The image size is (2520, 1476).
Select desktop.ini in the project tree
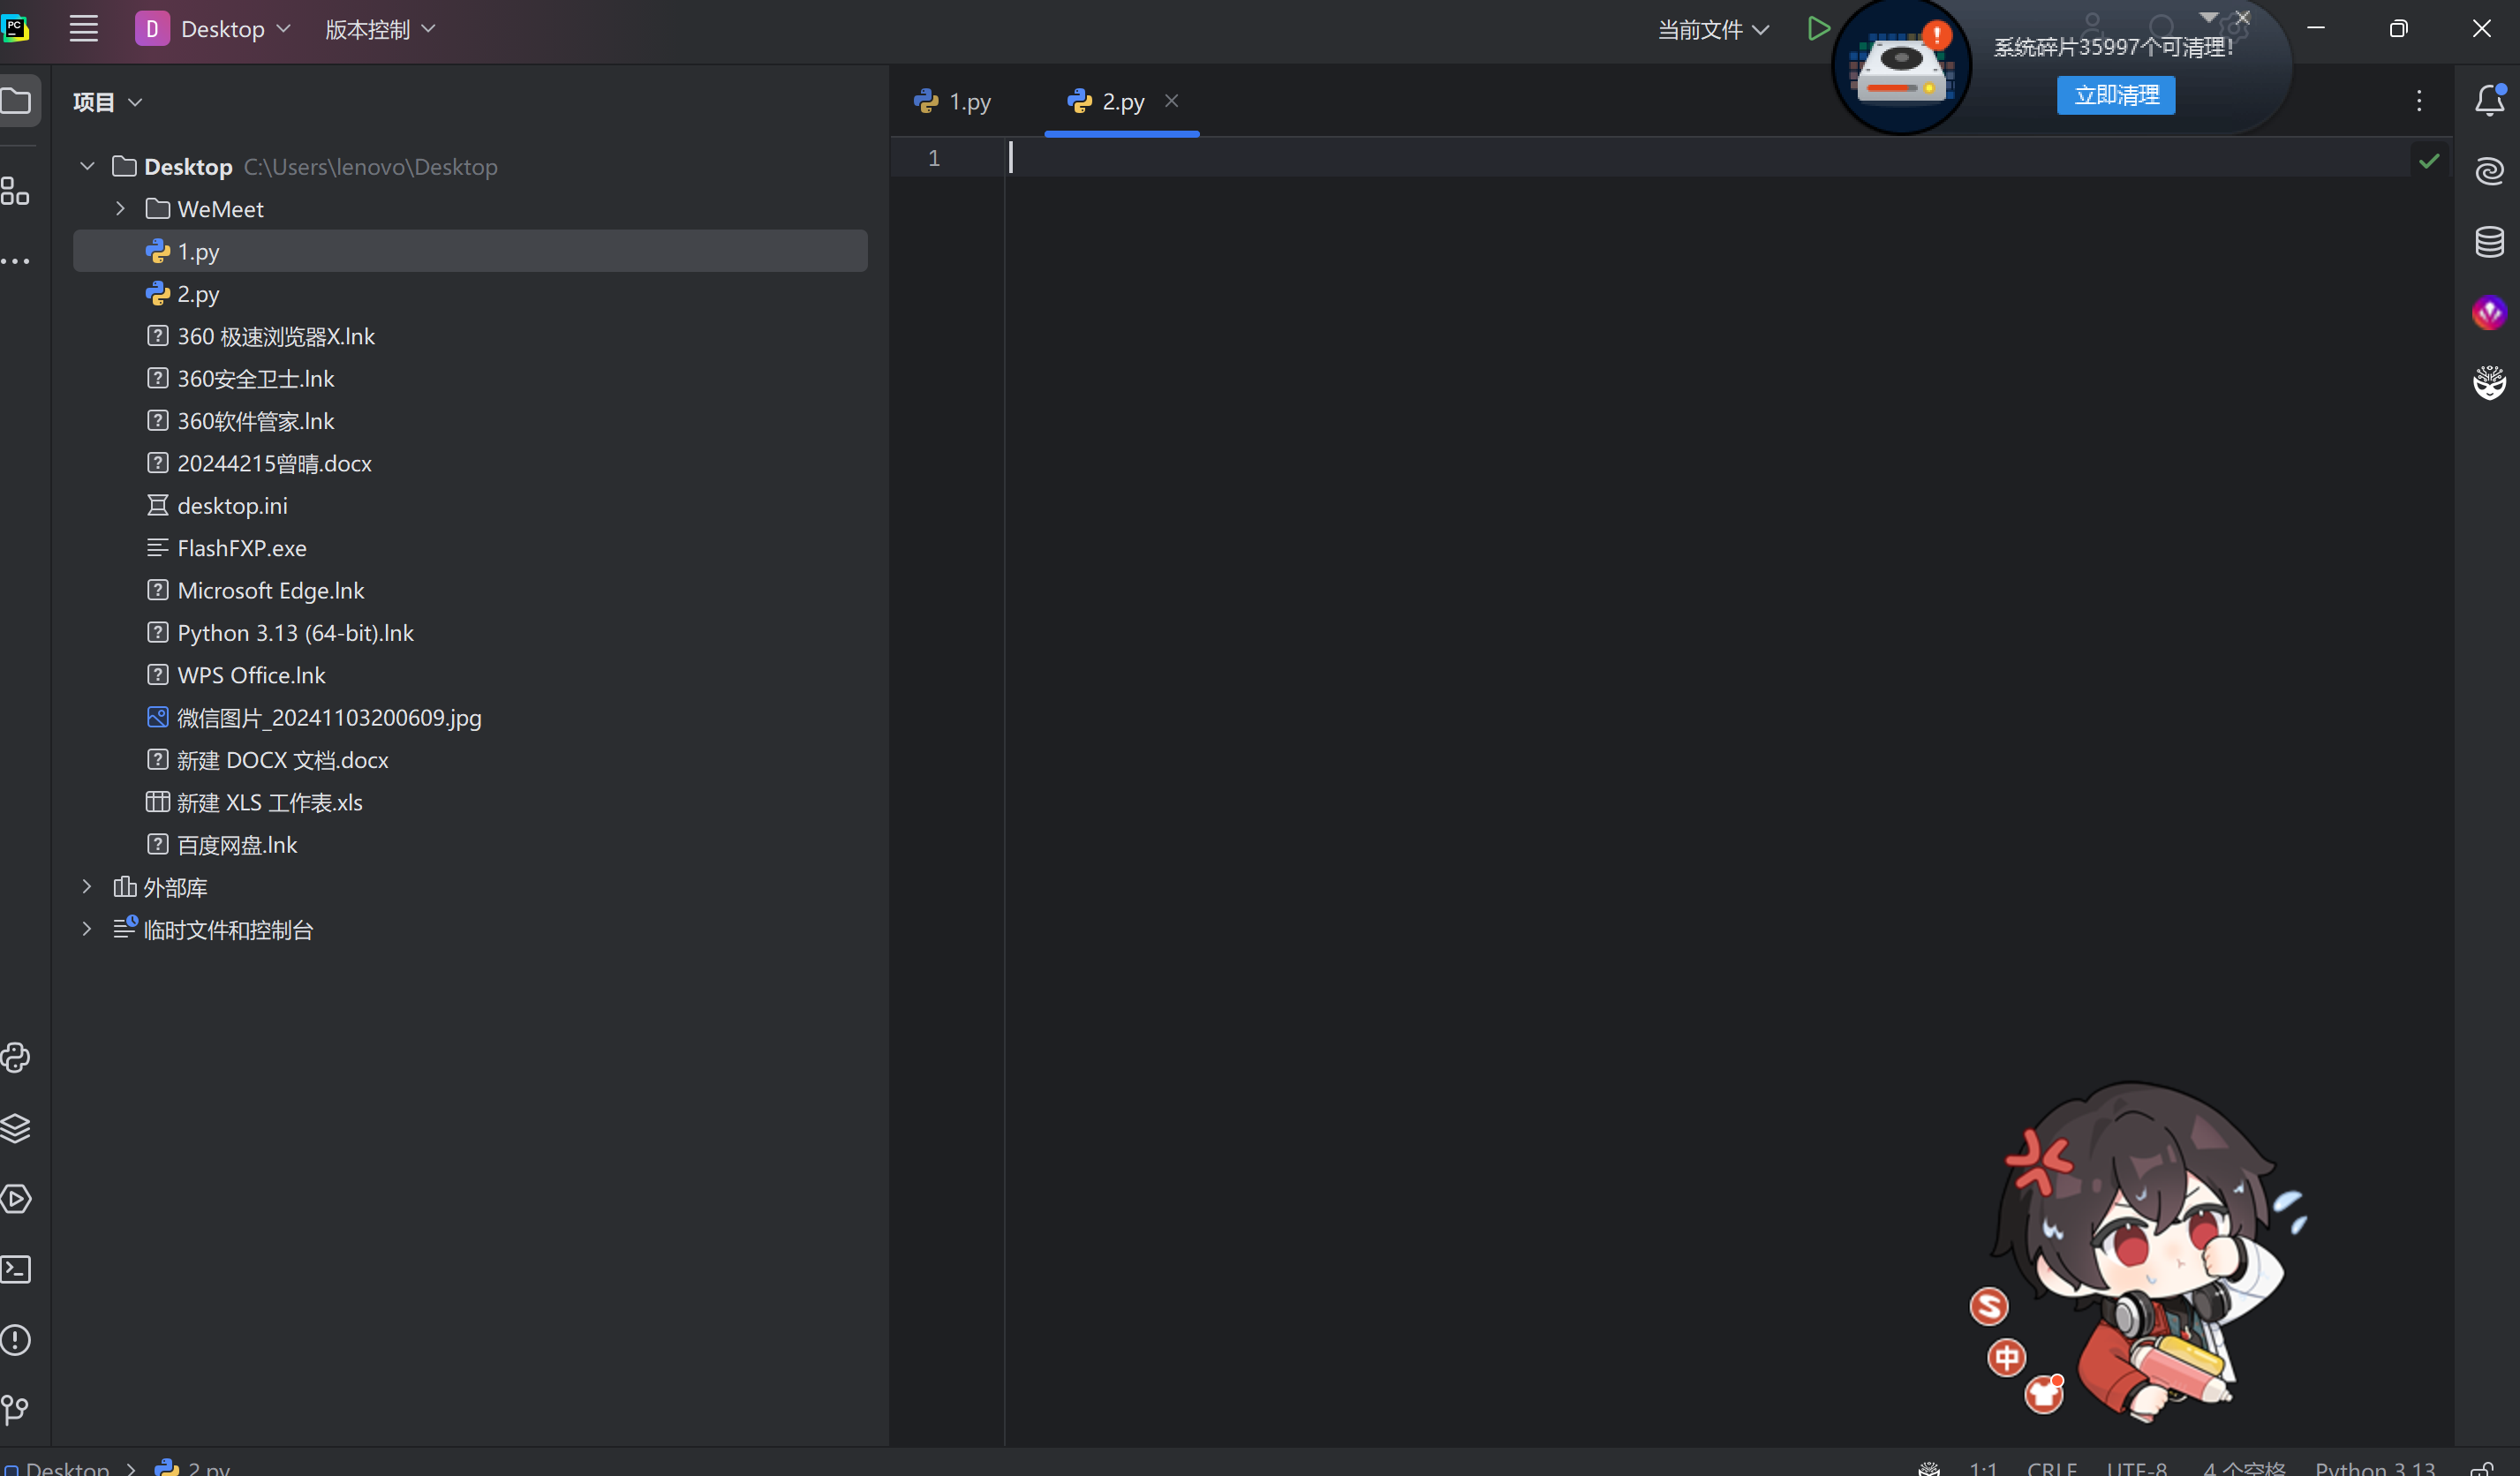[x=232, y=506]
